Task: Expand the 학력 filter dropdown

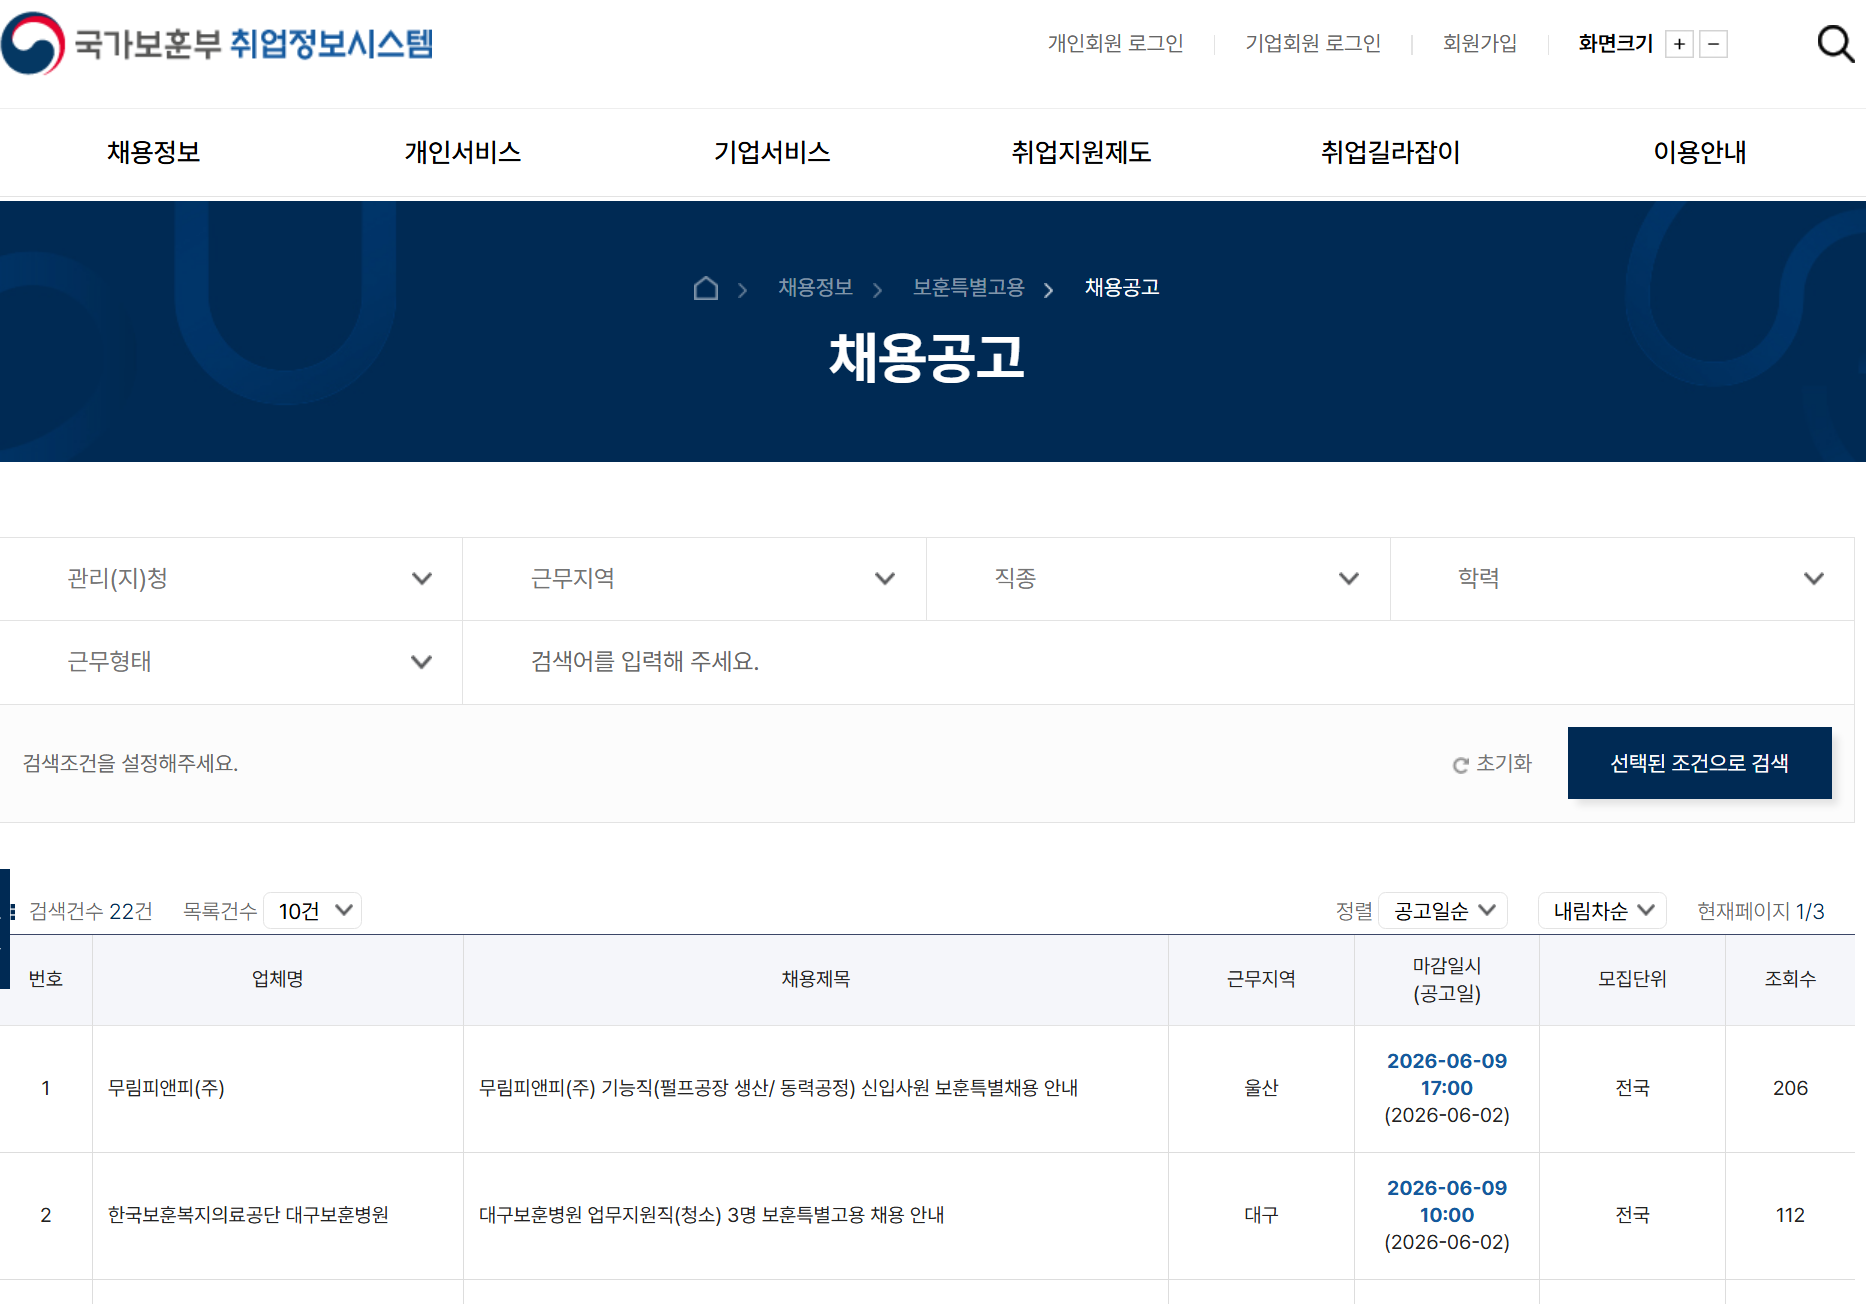Action: coord(1623,579)
